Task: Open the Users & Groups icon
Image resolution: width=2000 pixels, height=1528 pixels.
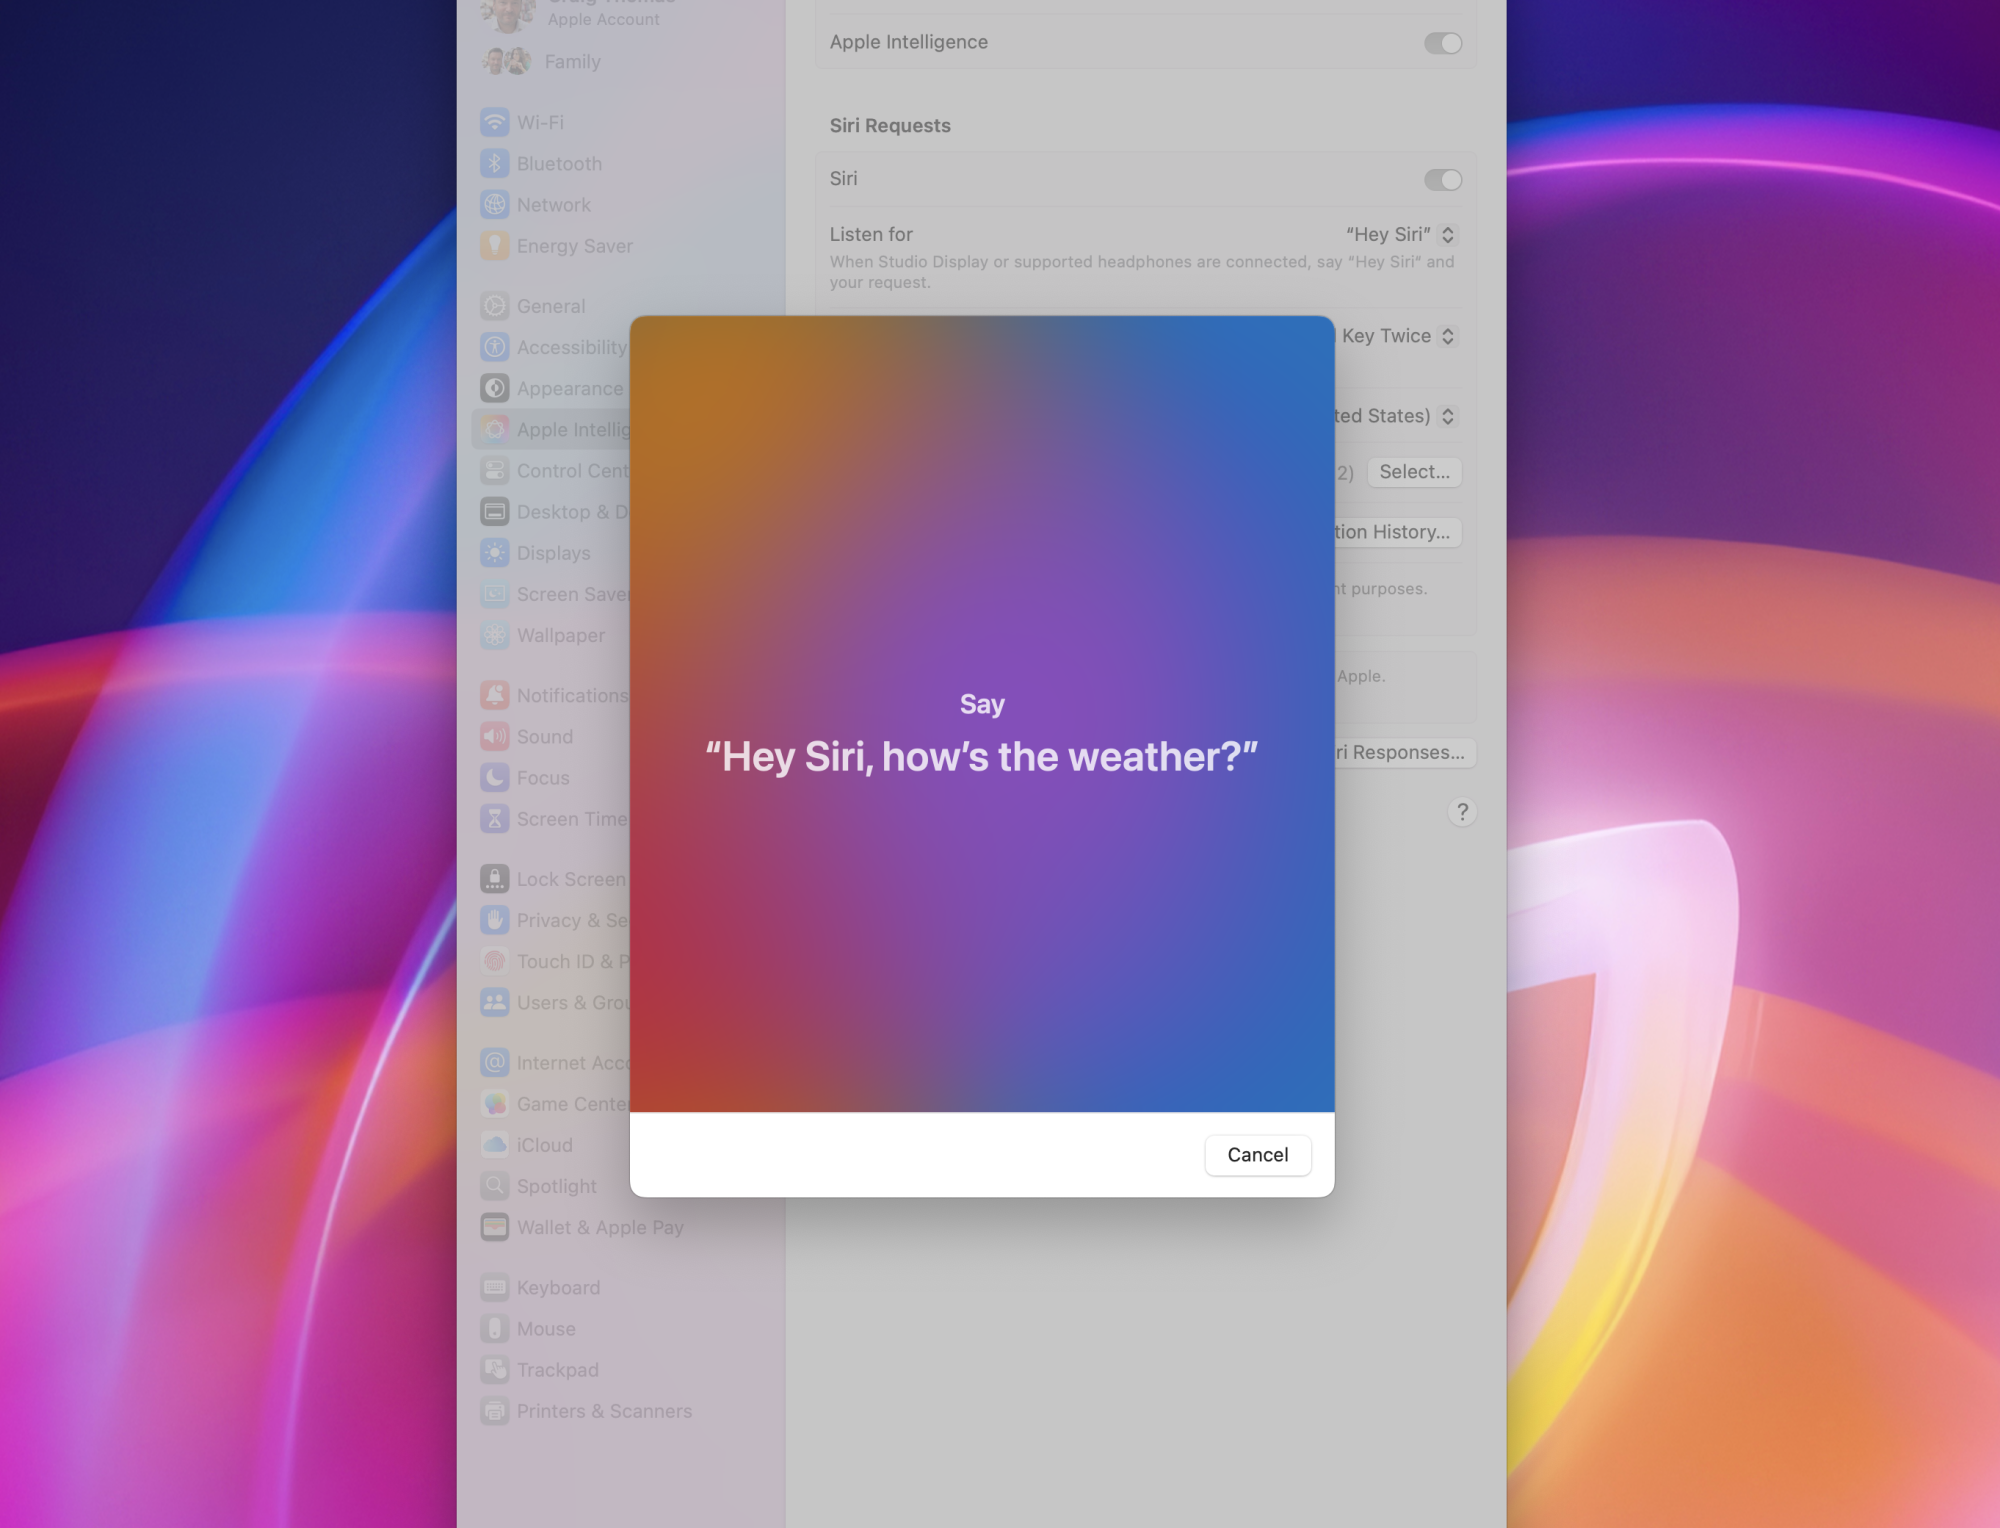Action: click(x=495, y=1002)
